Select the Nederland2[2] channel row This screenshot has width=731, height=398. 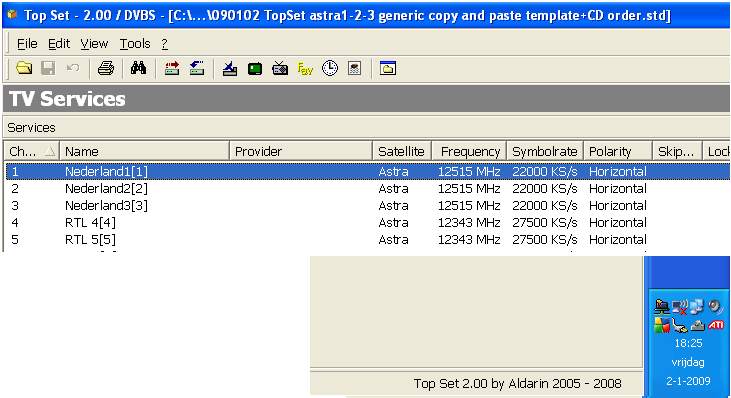coord(367,189)
